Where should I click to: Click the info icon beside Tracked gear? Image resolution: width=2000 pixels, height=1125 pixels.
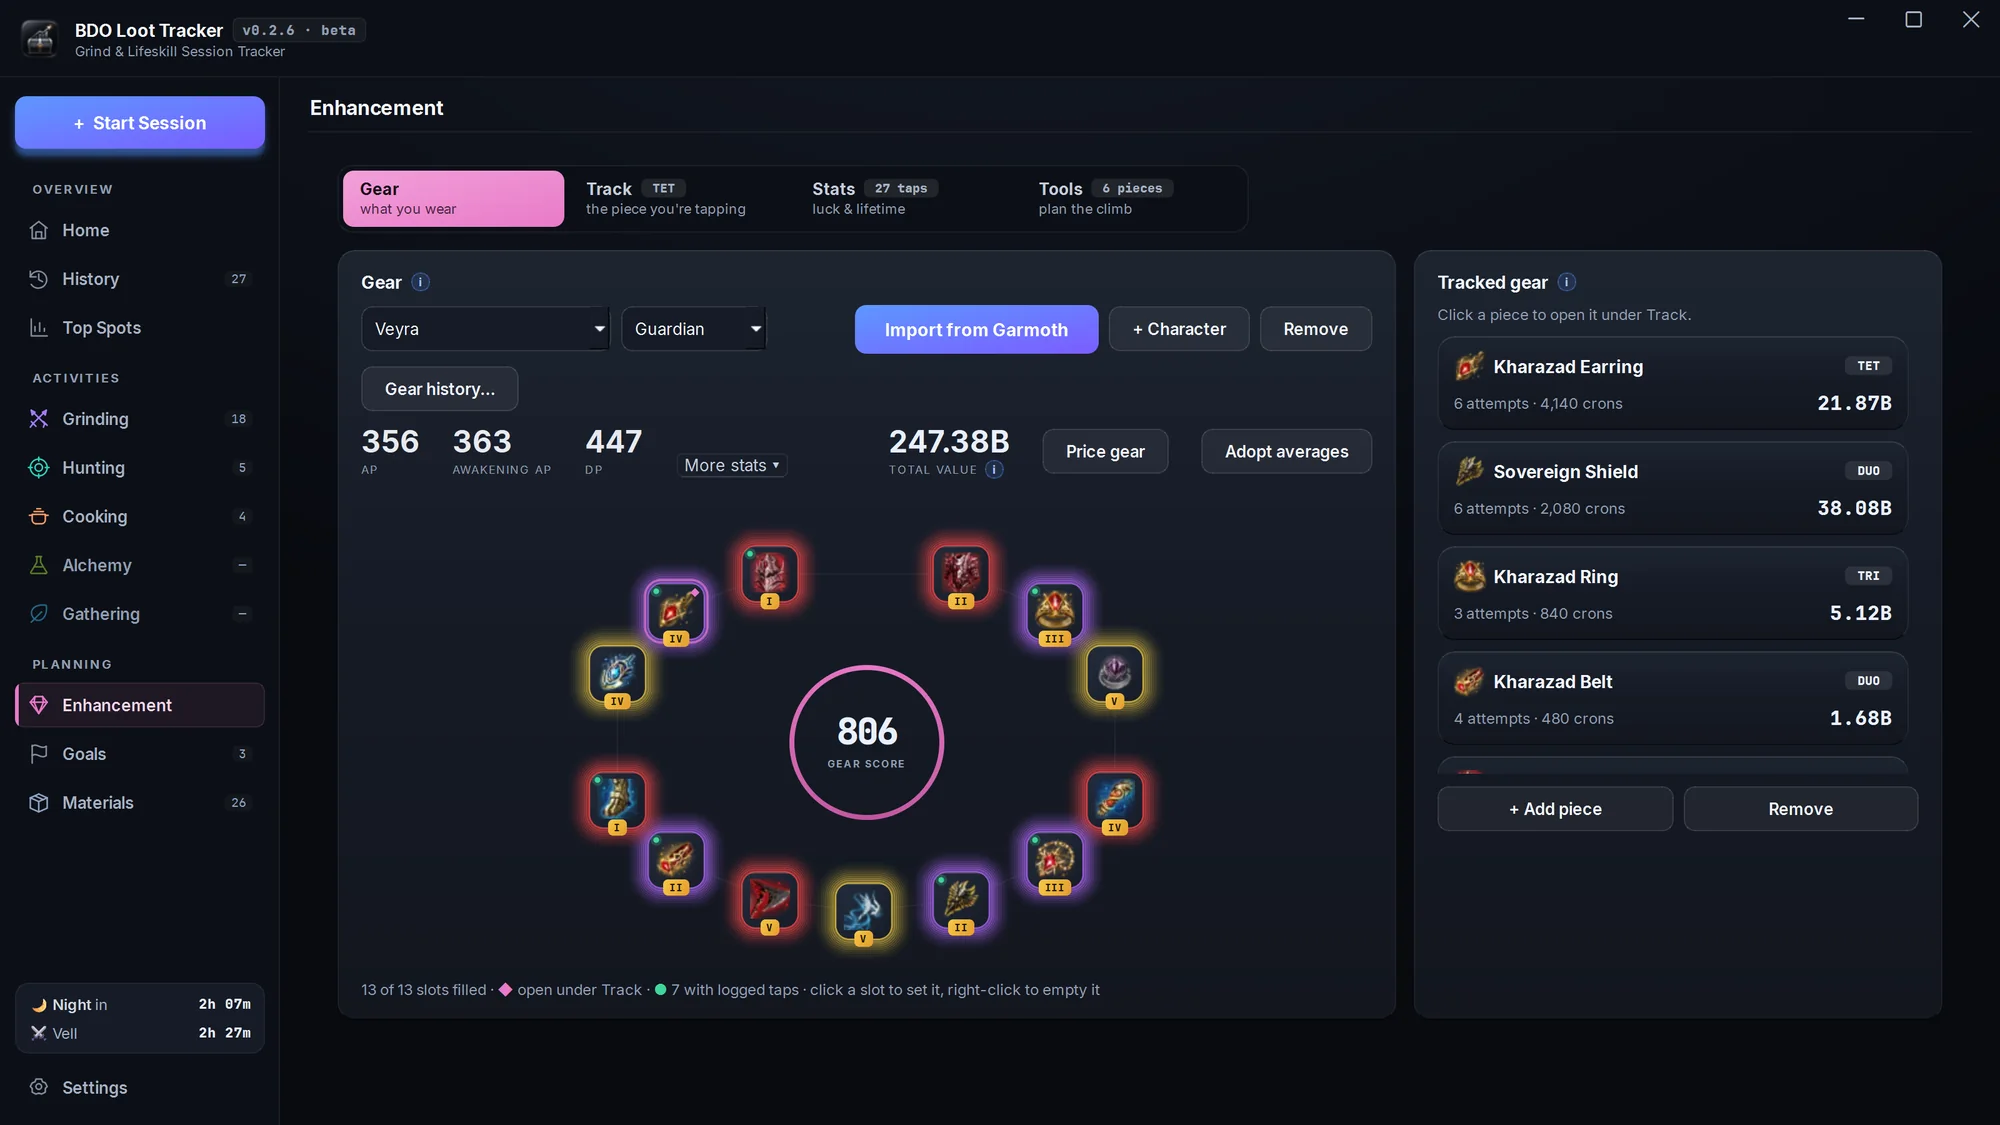pos(1567,282)
